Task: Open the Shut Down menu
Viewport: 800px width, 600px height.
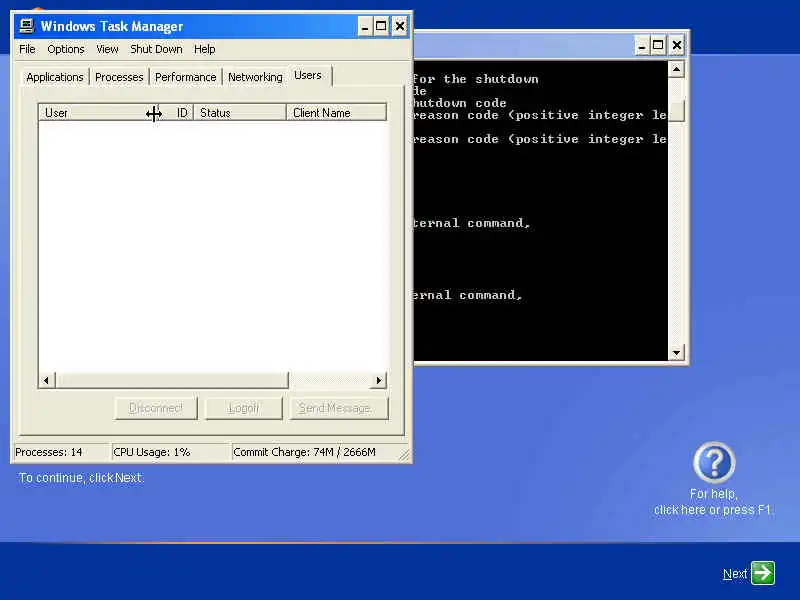Action: tap(156, 49)
